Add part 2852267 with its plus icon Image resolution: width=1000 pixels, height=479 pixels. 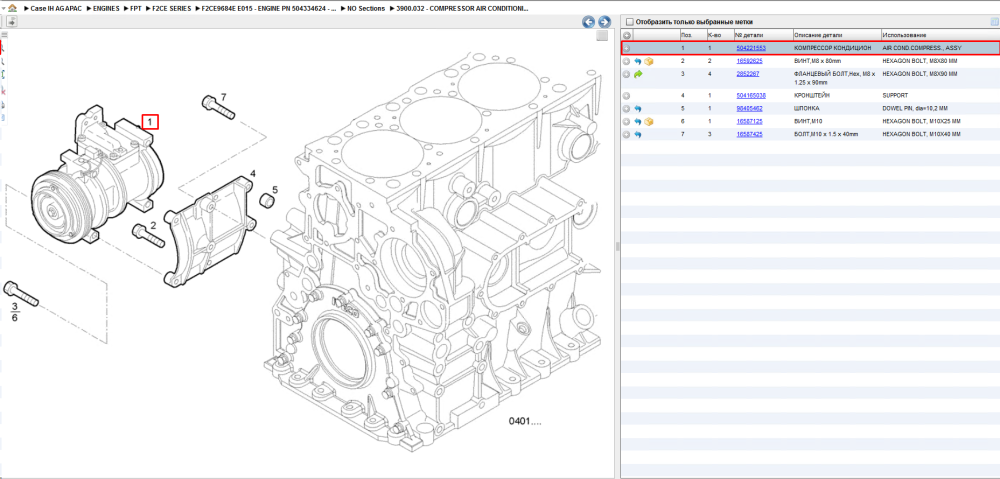coord(627,74)
